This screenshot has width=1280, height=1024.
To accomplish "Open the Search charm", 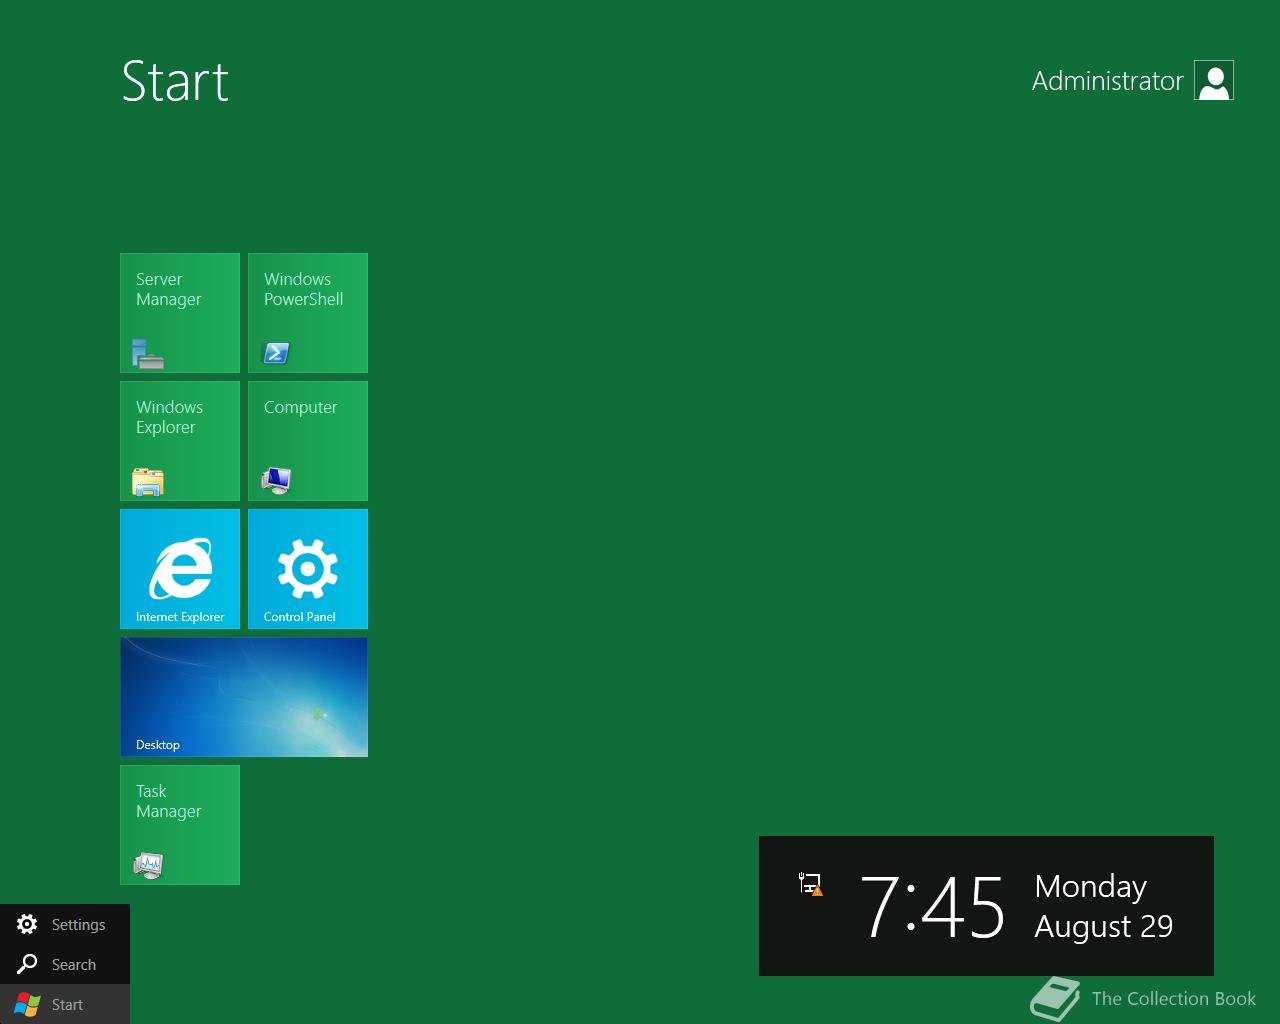I will click(65, 964).
